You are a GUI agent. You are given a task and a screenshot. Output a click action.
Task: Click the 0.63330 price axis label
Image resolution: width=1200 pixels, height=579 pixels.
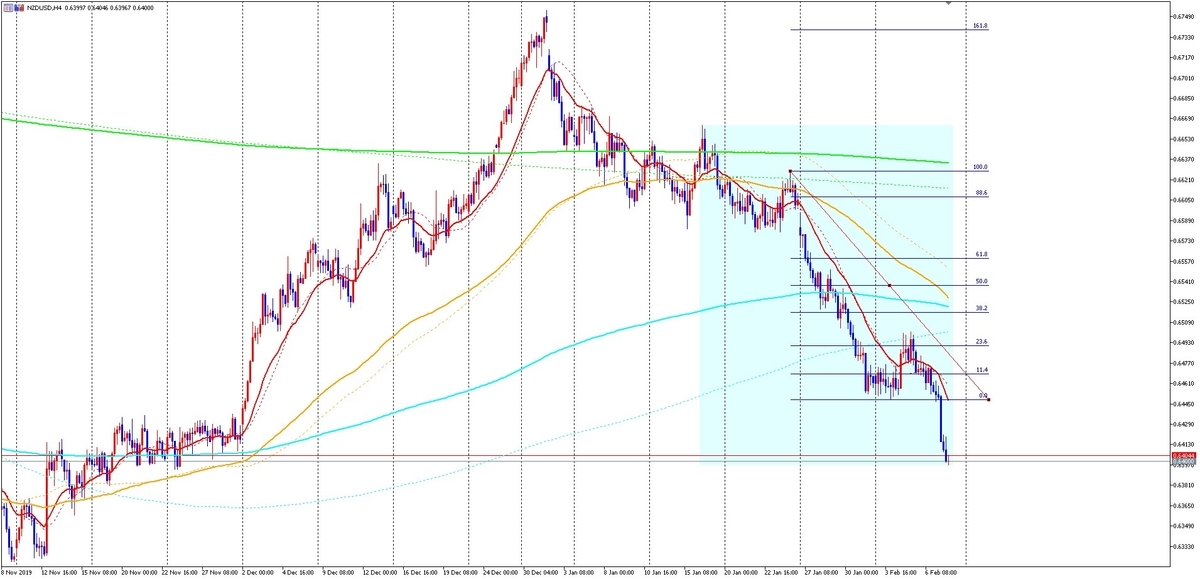(x=1184, y=547)
